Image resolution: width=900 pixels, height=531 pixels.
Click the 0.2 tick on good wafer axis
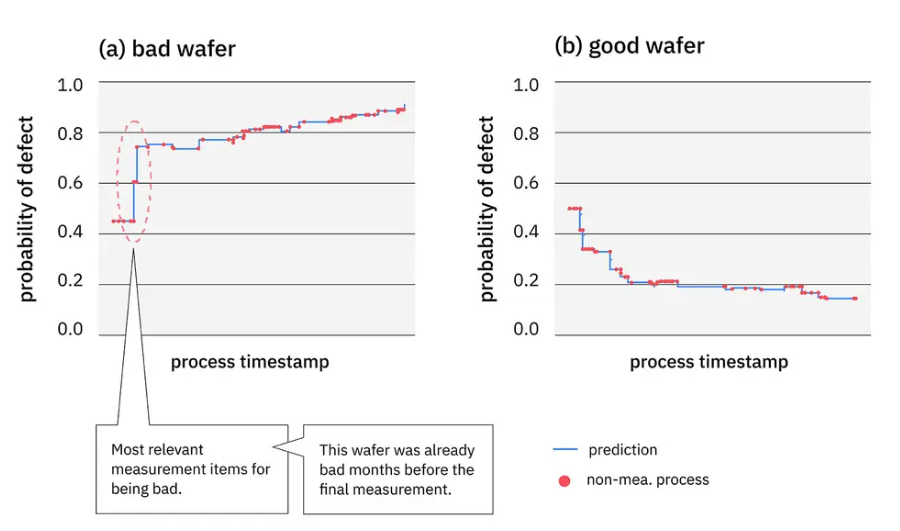[527, 283]
